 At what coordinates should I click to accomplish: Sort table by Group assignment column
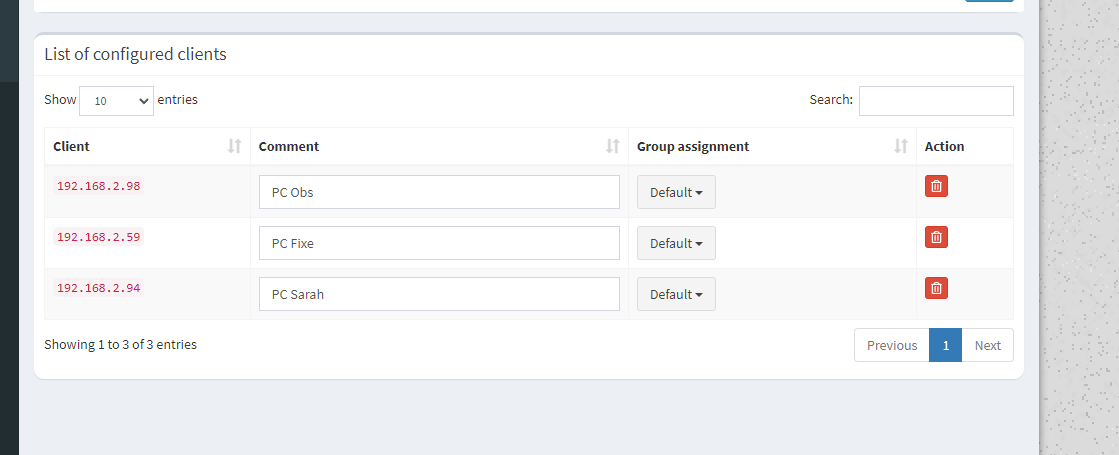point(772,146)
